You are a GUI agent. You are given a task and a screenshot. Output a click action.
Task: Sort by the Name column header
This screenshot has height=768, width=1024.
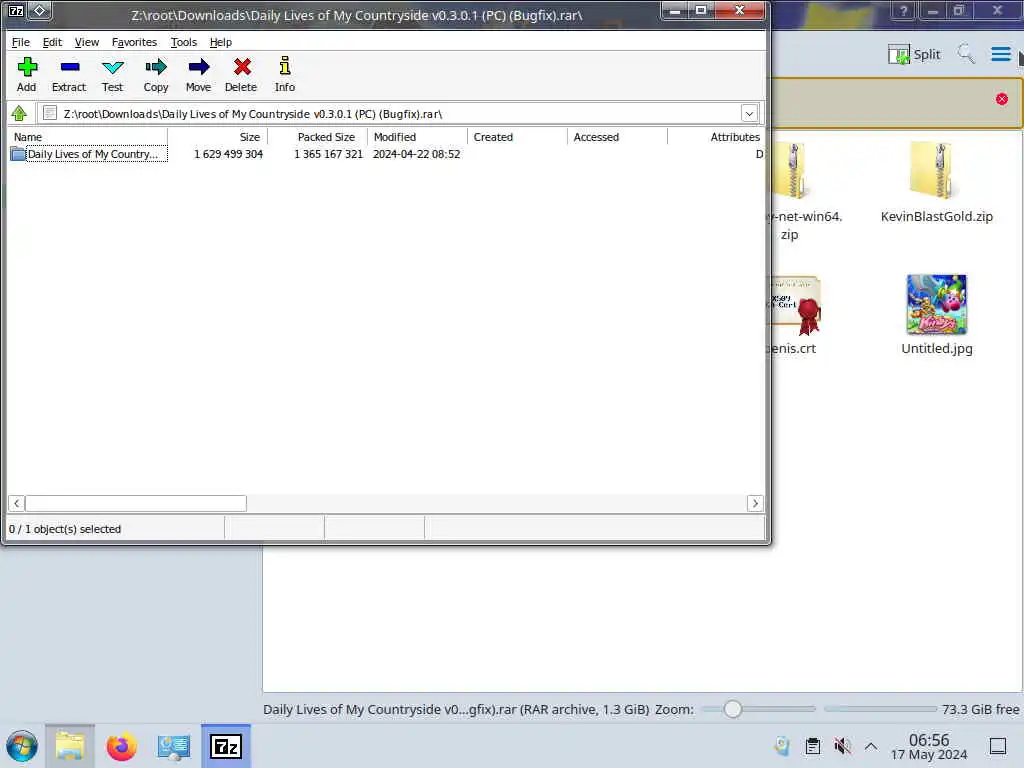coord(88,137)
